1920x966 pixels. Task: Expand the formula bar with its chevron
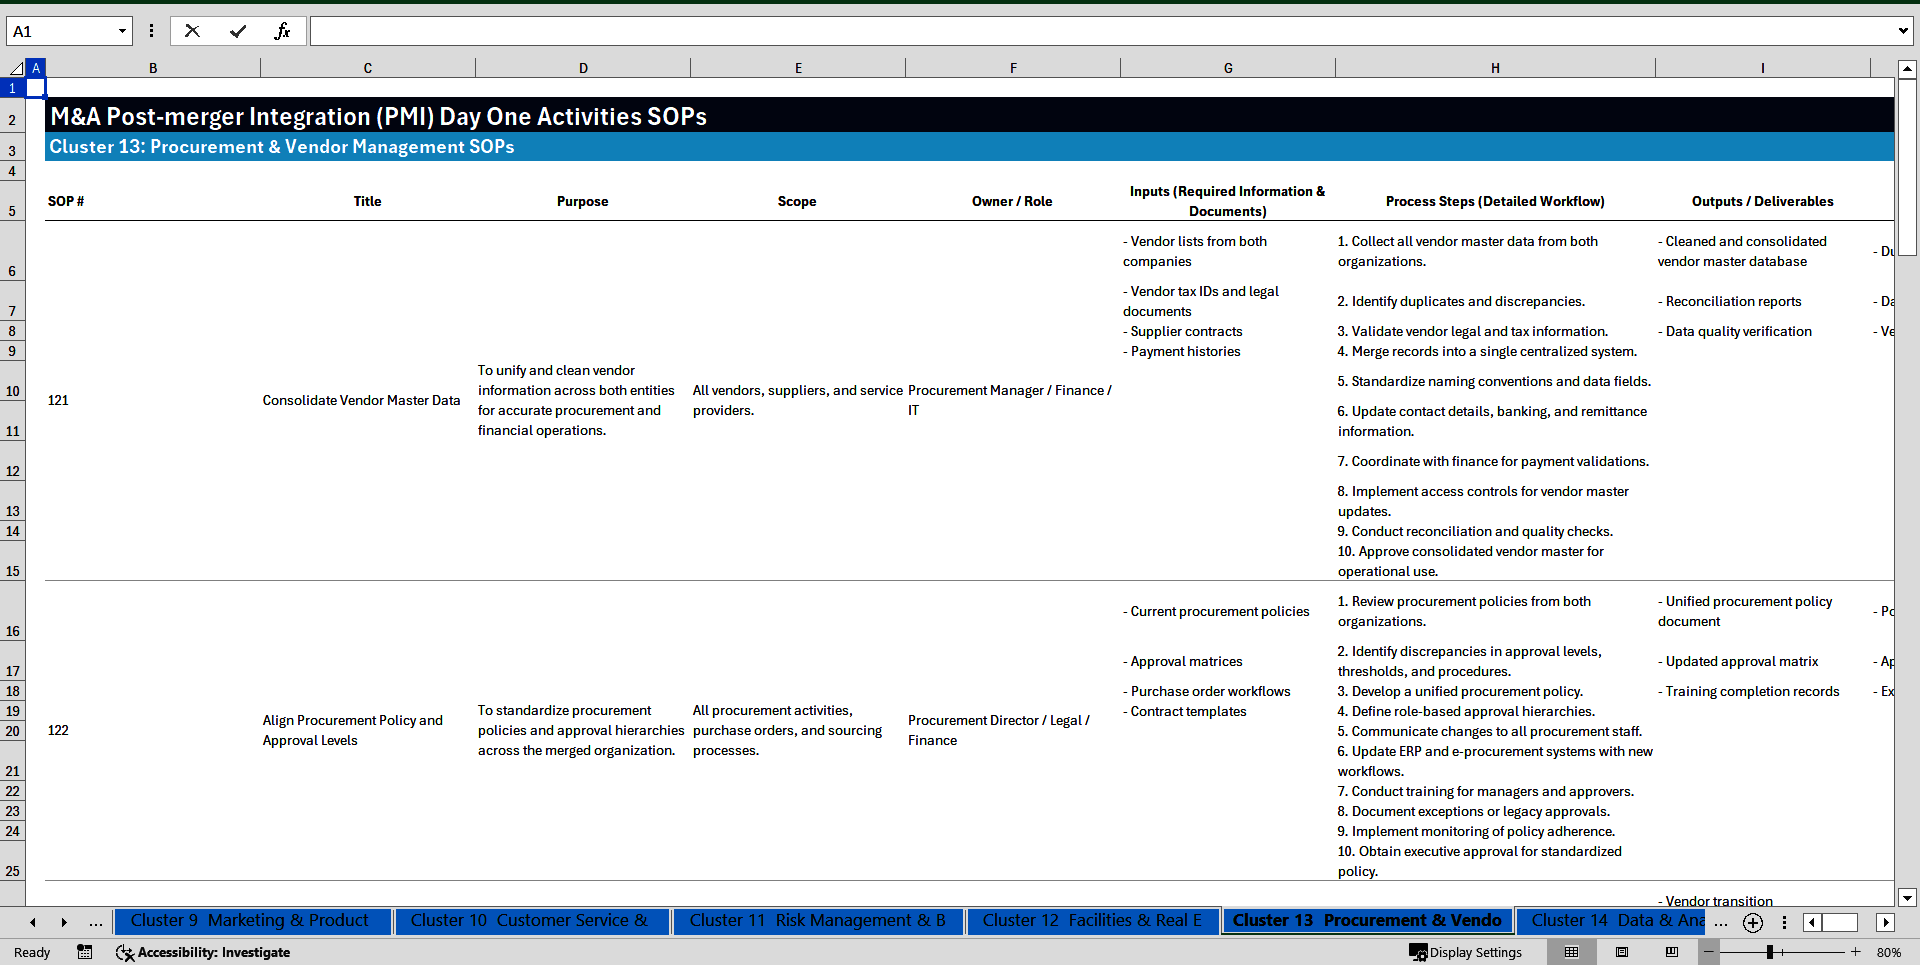tap(1905, 31)
